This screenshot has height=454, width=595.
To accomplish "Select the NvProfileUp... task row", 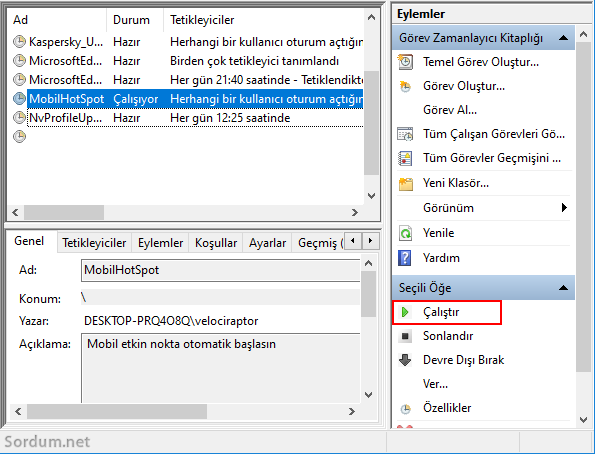I will point(188,118).
